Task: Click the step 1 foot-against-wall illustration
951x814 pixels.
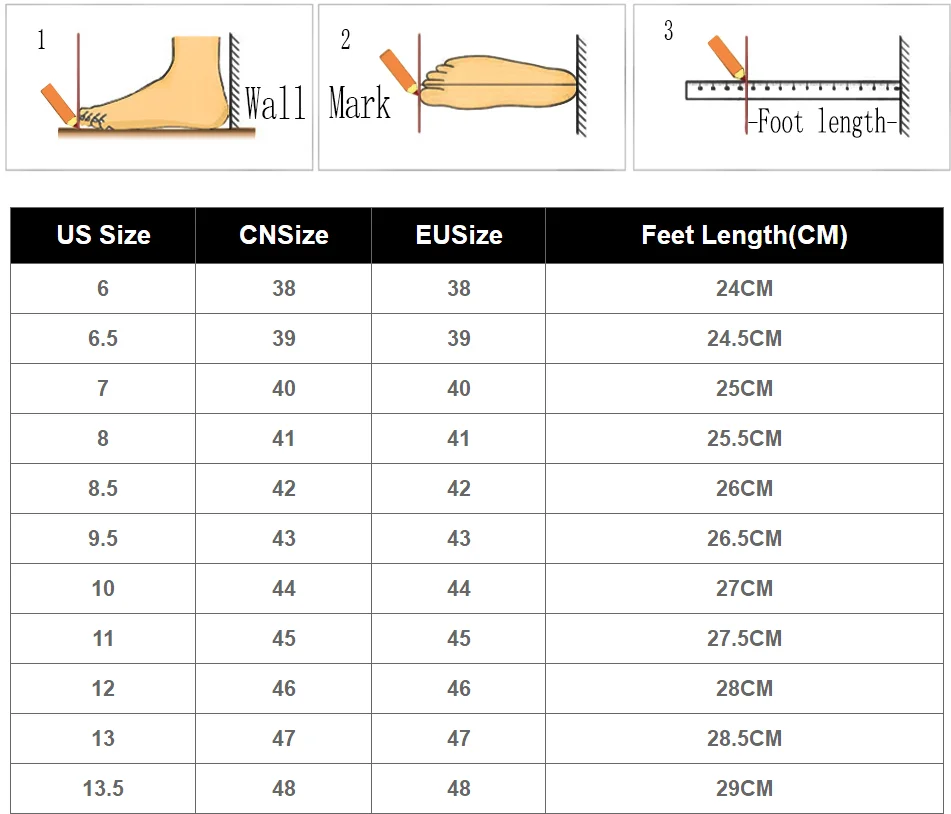Action: [x=160, y=87]
